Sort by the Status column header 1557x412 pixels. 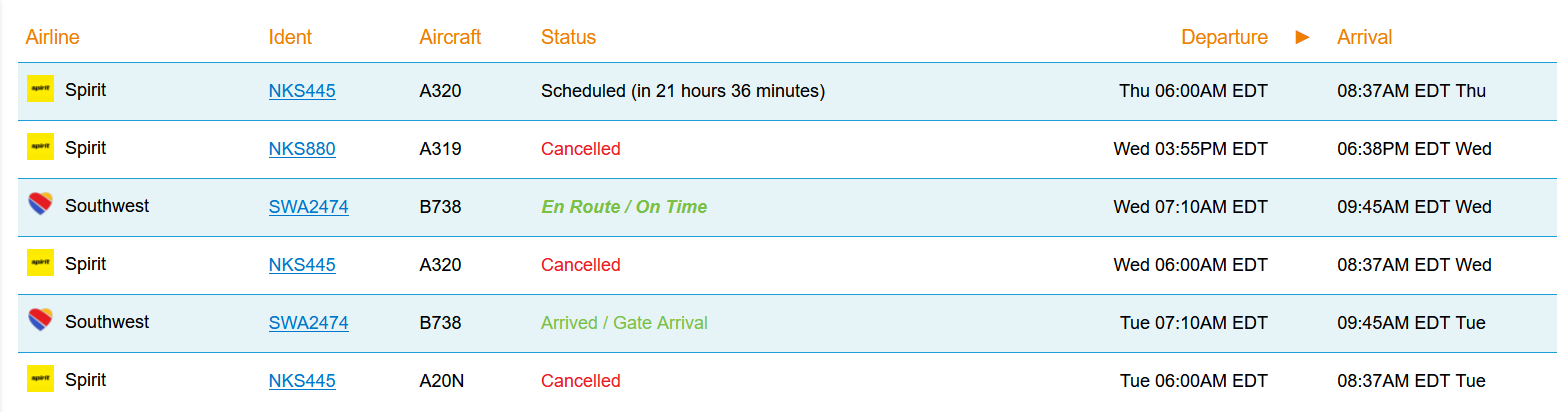[x=568, y=37]
